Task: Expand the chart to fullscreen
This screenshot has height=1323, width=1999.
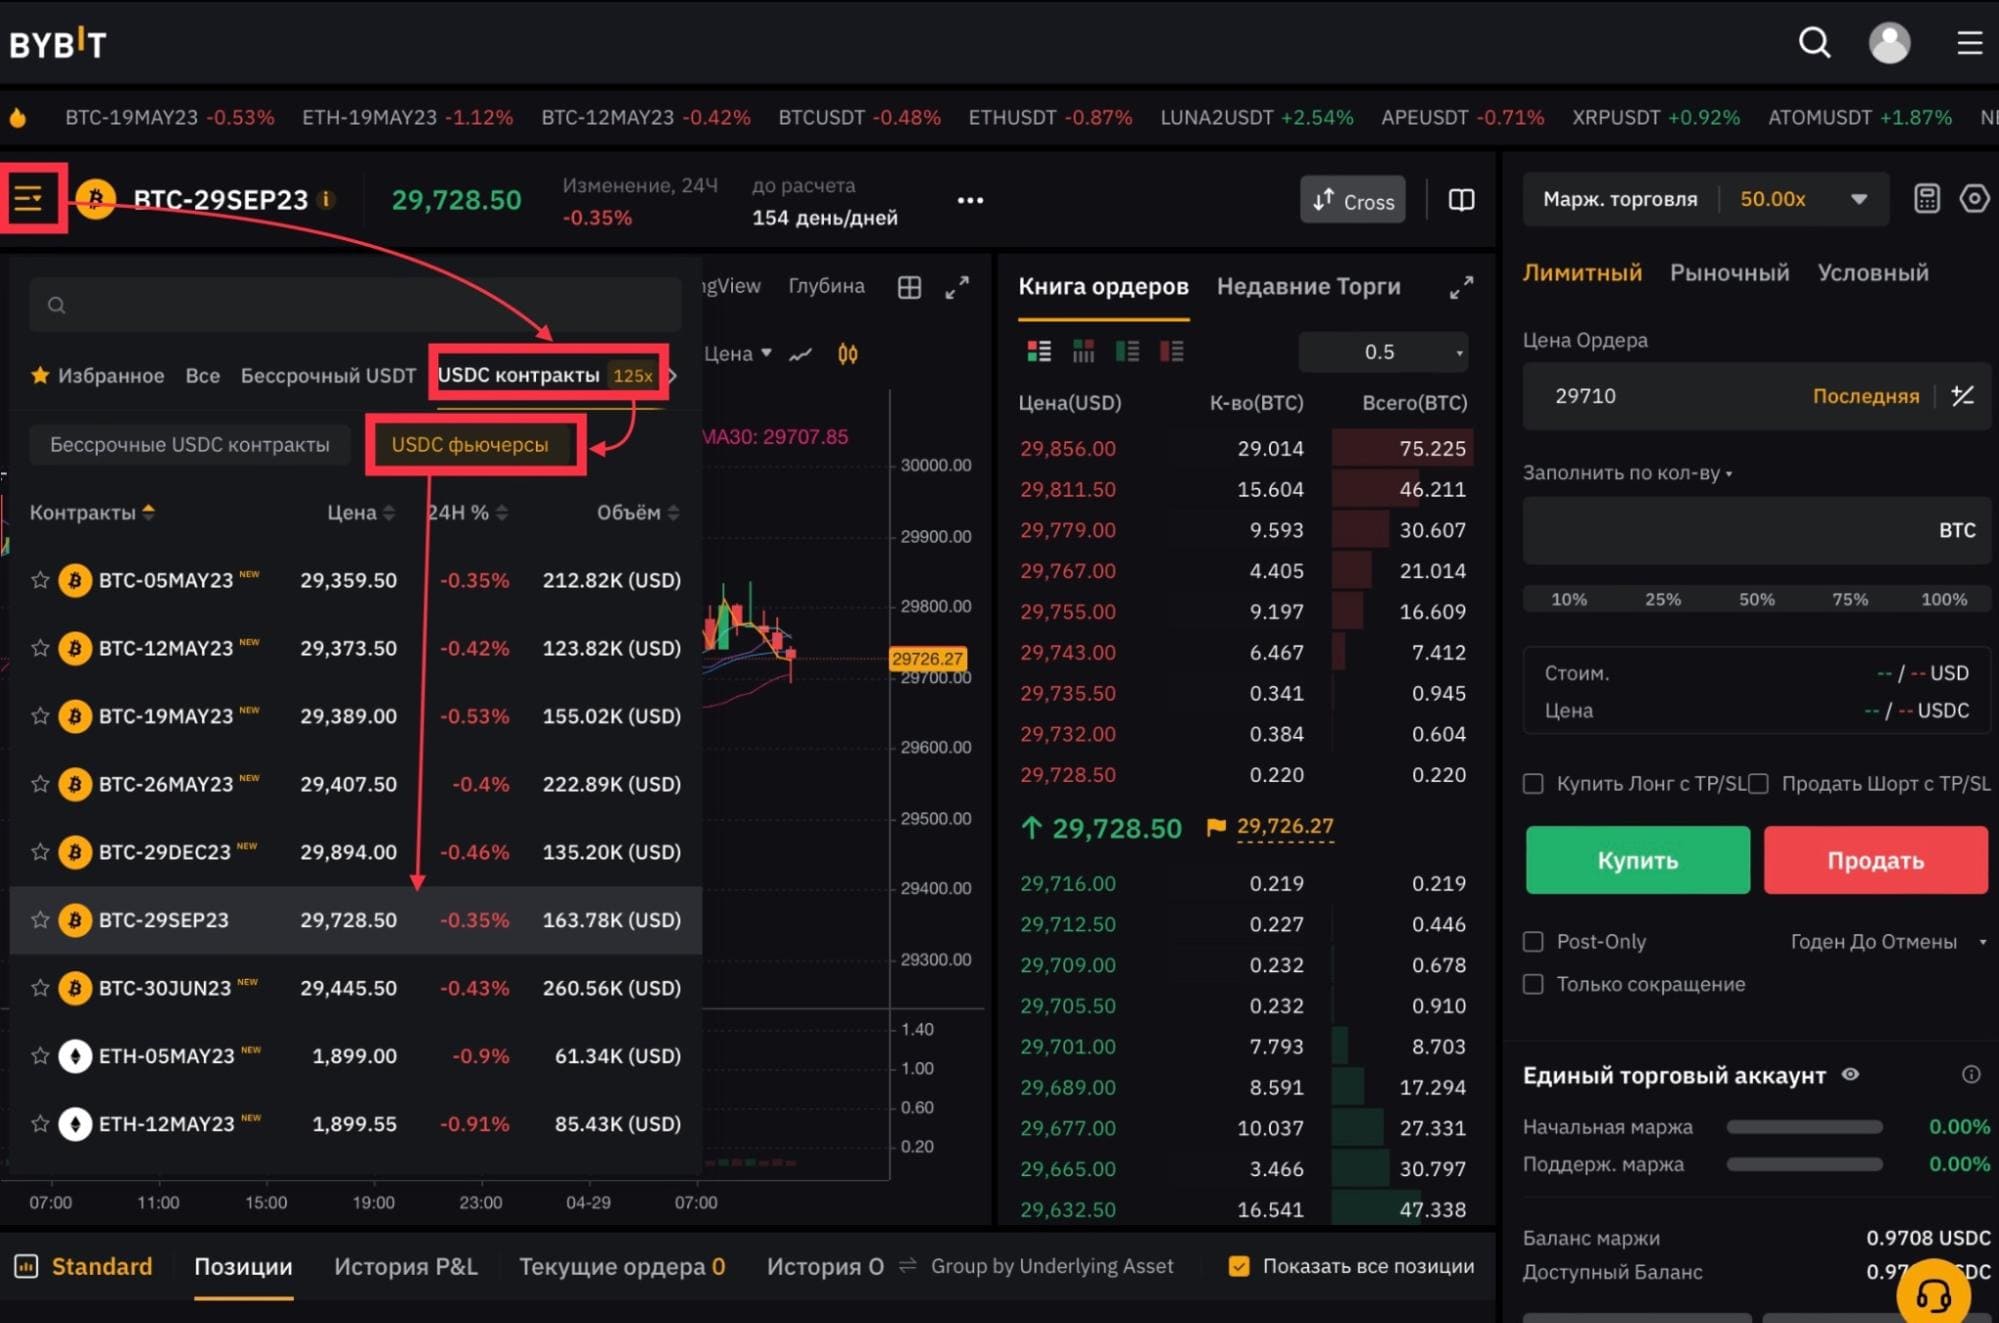Action: 957,288
